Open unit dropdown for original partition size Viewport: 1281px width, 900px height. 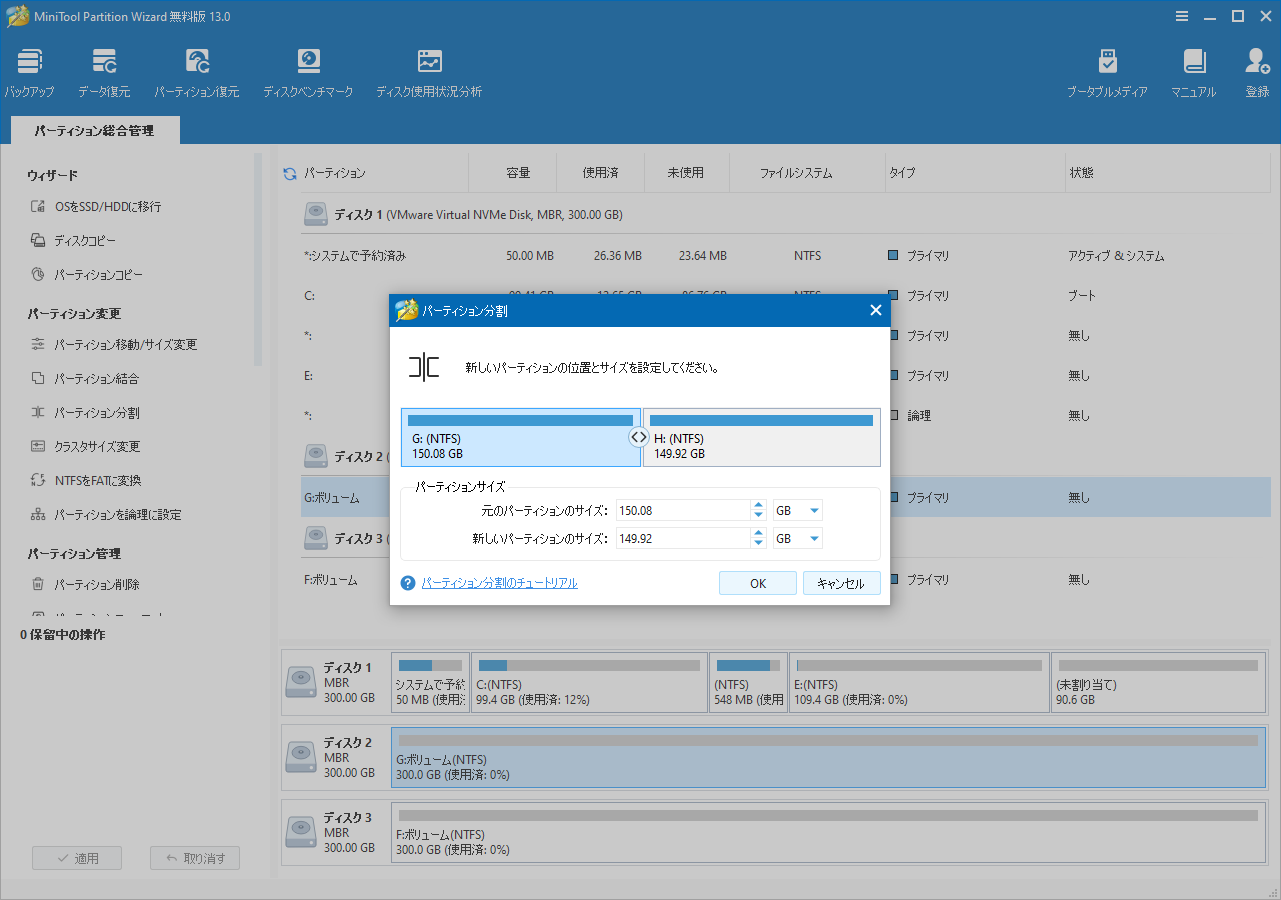pos(797,510)
